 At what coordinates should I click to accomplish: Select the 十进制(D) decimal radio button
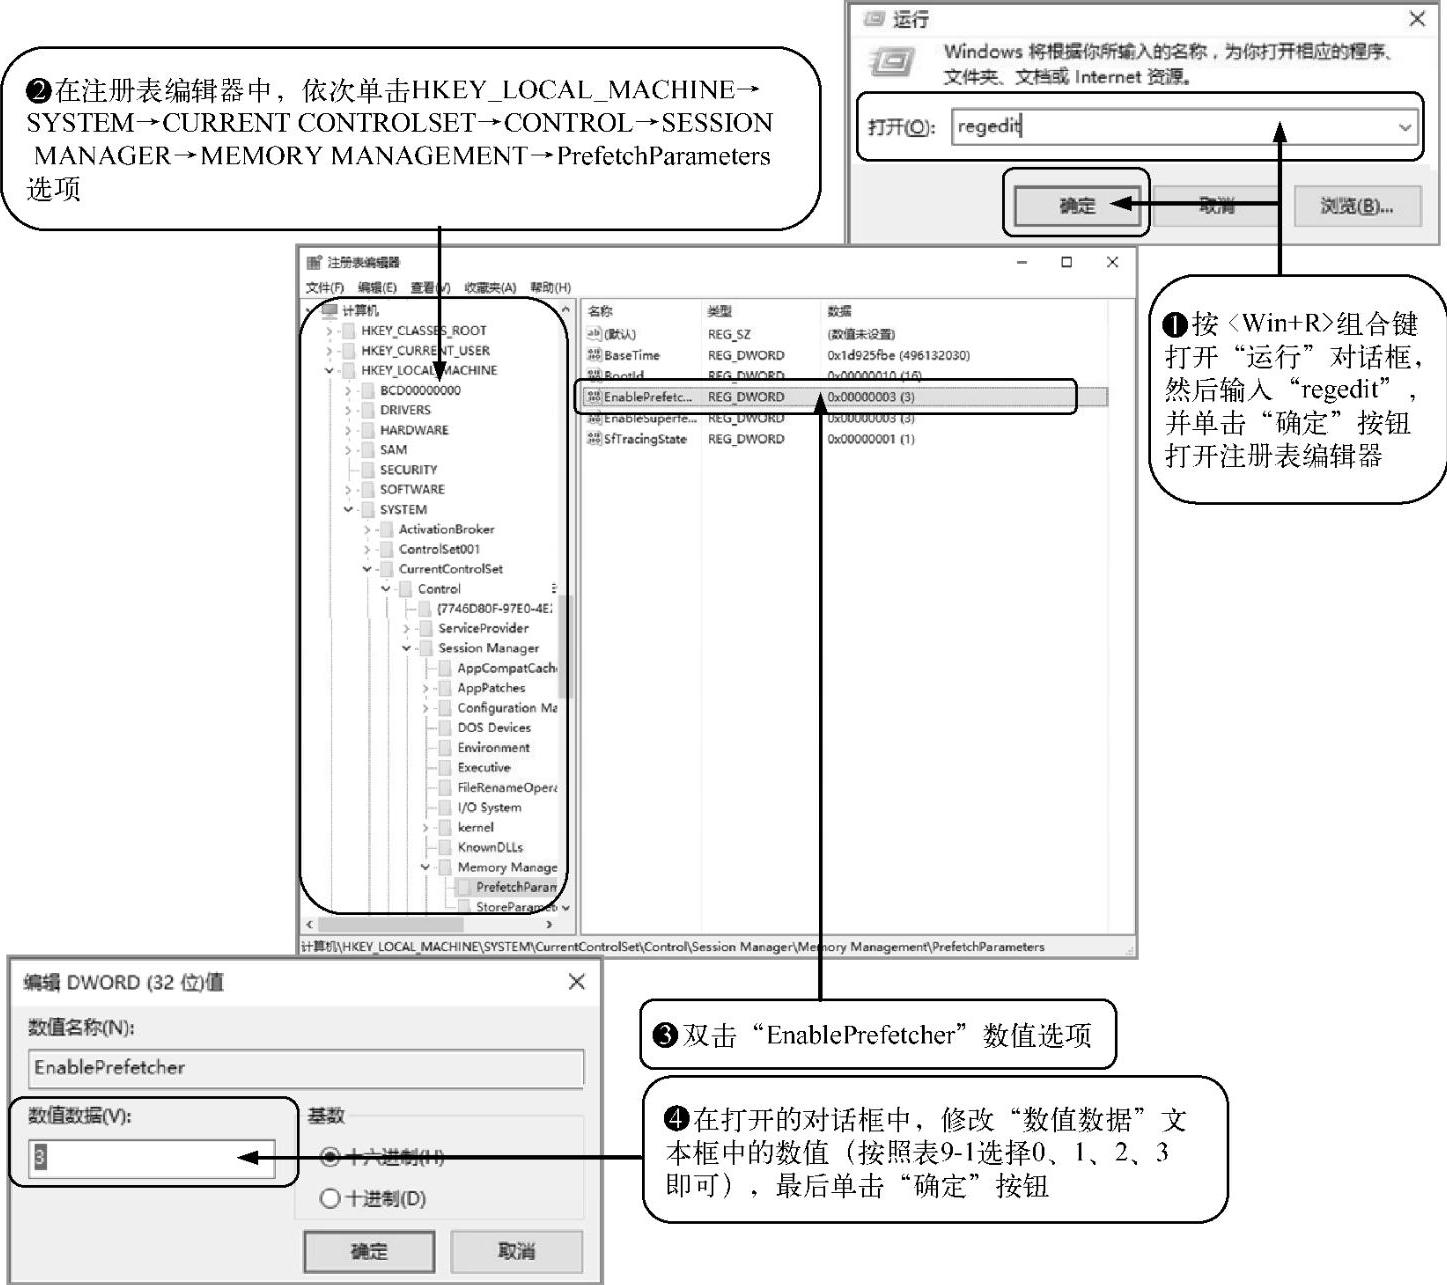330,1198
